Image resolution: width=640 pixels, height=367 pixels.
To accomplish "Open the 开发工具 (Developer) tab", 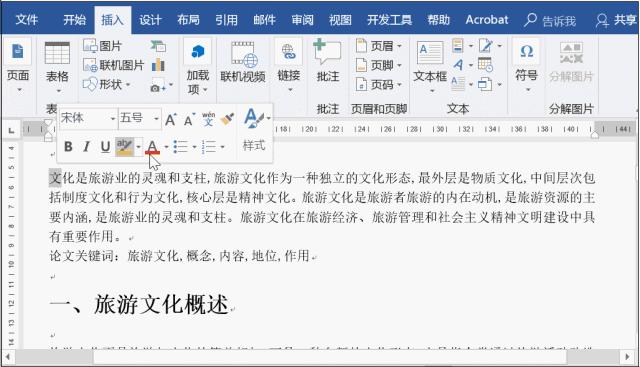I will (x=389, y=20).
